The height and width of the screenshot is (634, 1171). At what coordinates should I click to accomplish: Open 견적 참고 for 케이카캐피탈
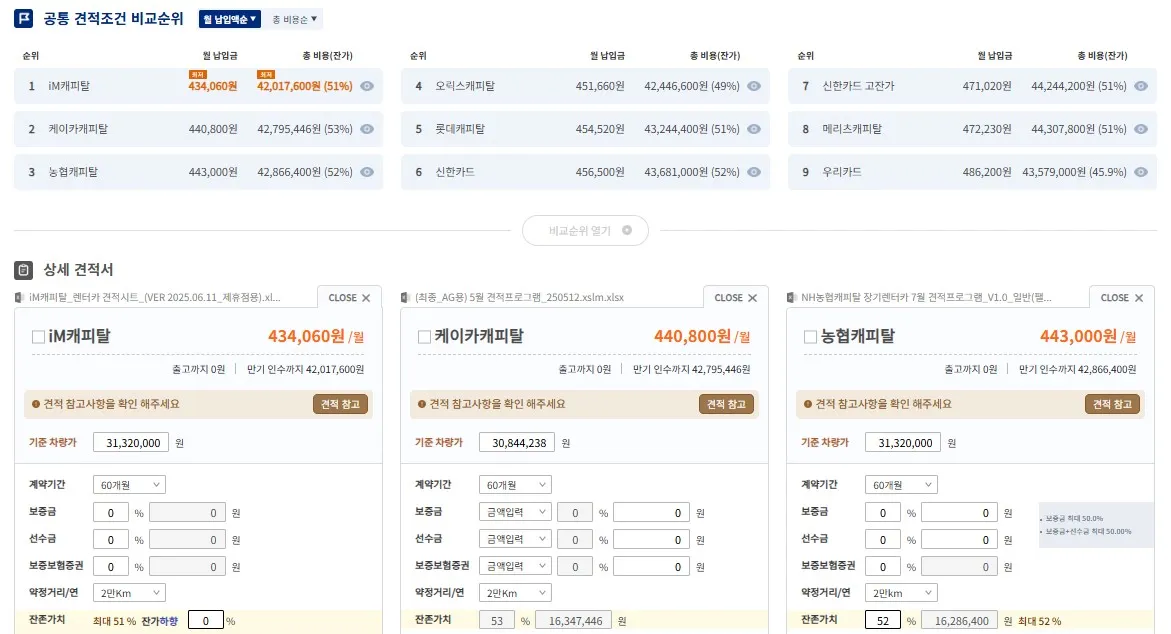coord(726,404)
